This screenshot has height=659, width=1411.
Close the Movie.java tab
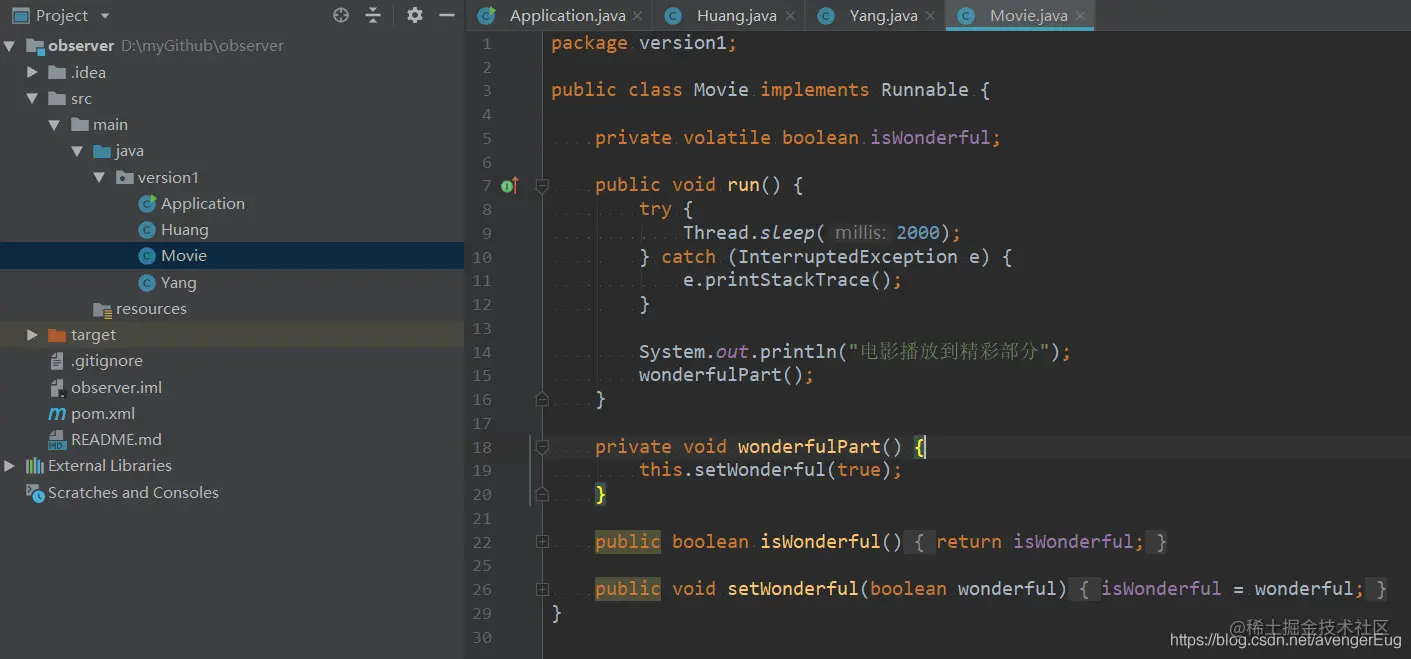[1079, 16]
